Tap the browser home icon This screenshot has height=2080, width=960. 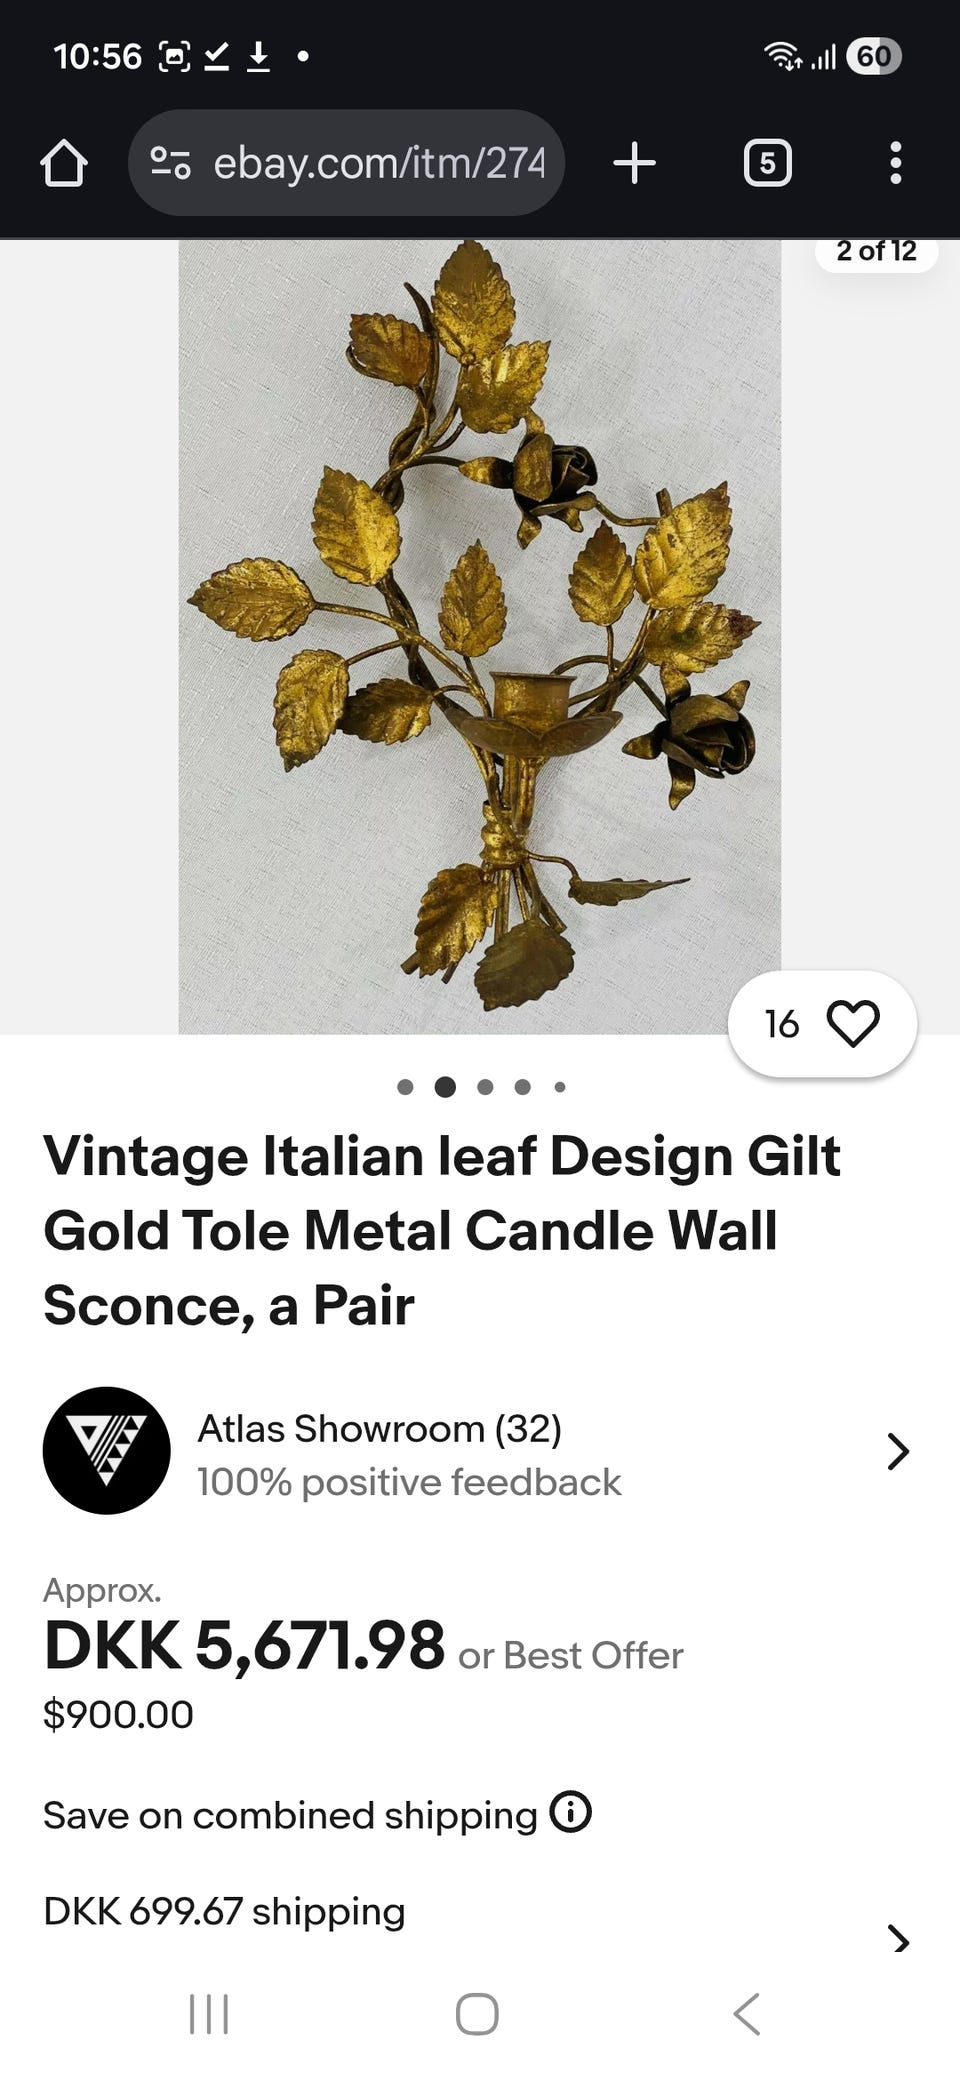pyautogui.click(x=64, y=163)
